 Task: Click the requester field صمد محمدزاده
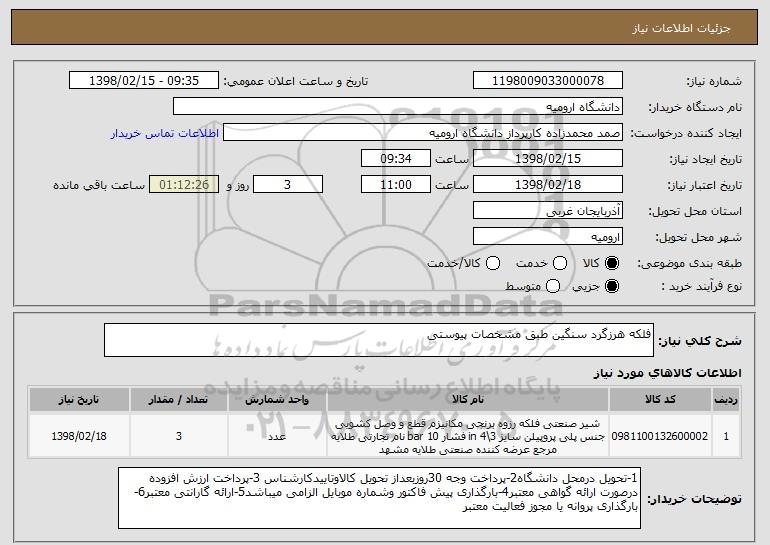pos(423,133)
